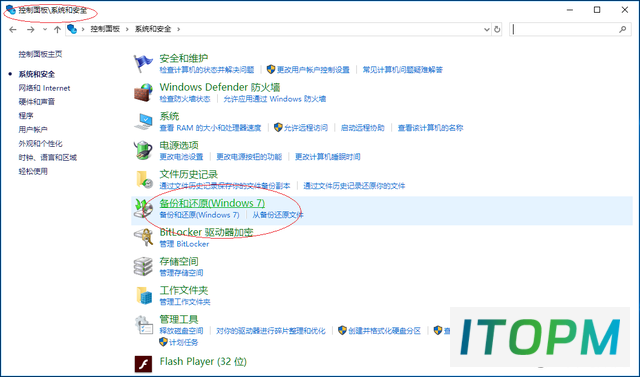This screenshot has height=377, width=640.
Task: Click 创建并格式化硬盘分区 link
Action: point(384,330)
